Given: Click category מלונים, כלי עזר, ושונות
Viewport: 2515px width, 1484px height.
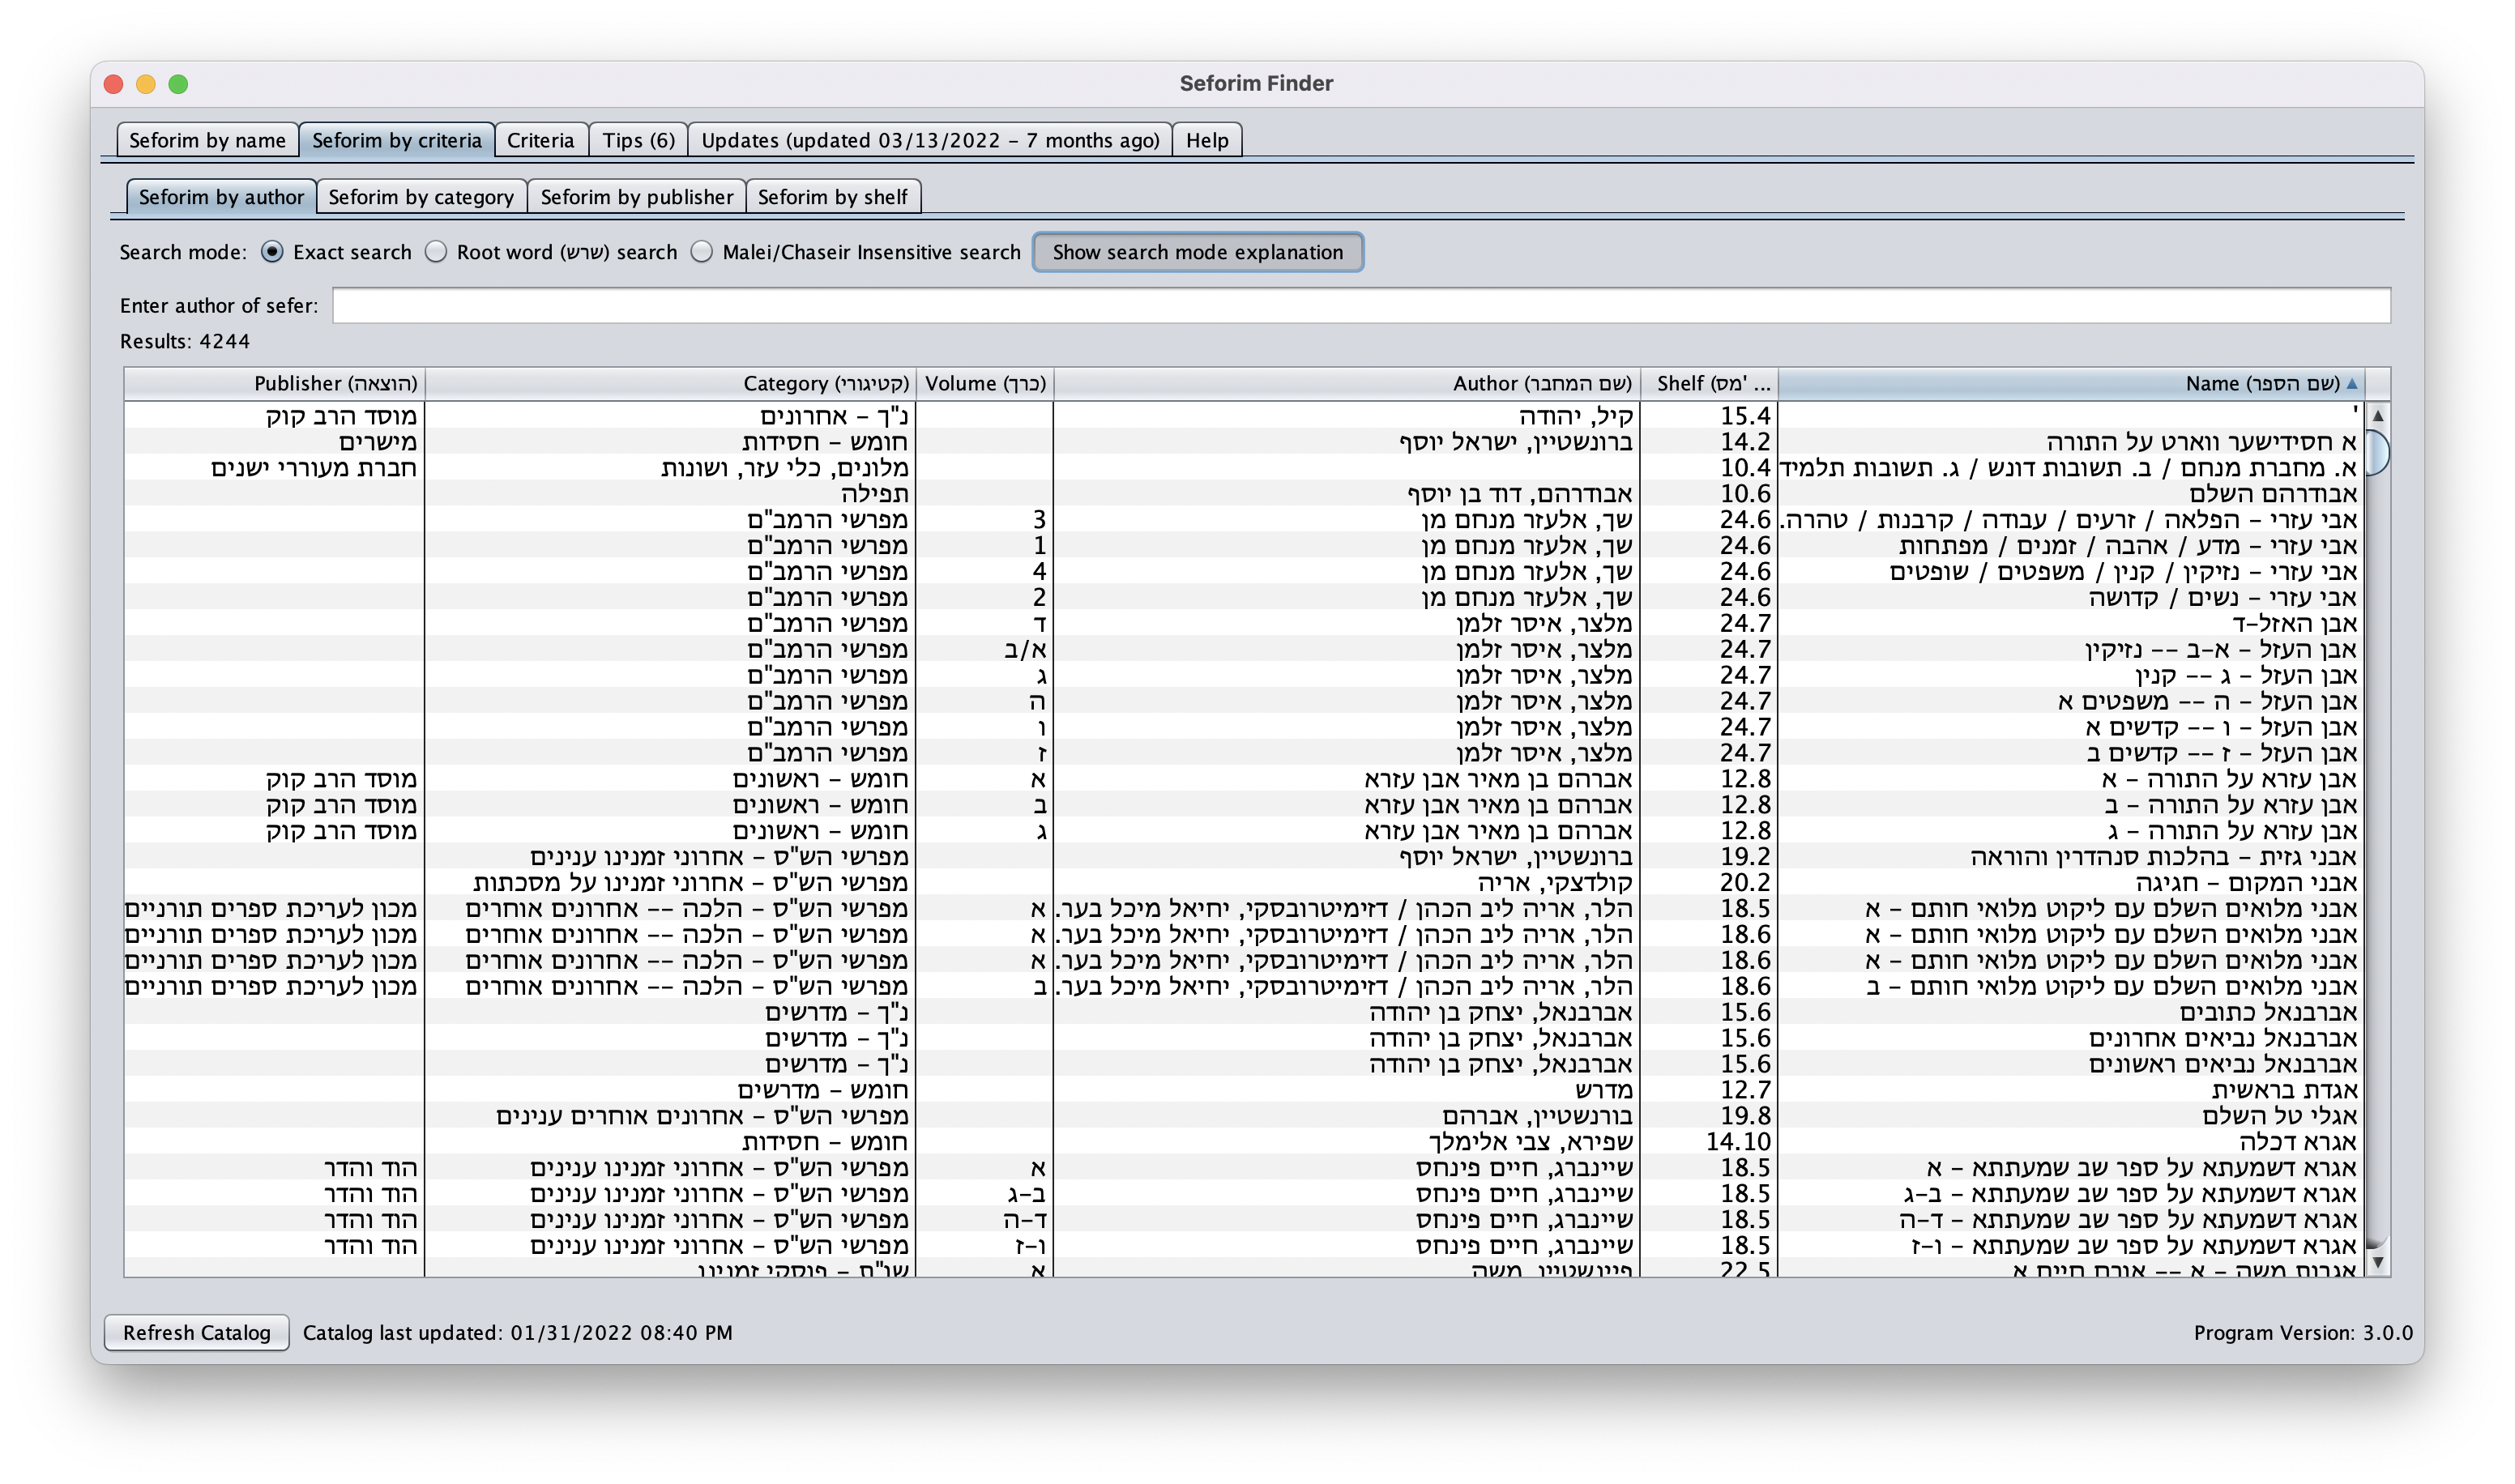Looking at the screenshot, I should 785,468.
